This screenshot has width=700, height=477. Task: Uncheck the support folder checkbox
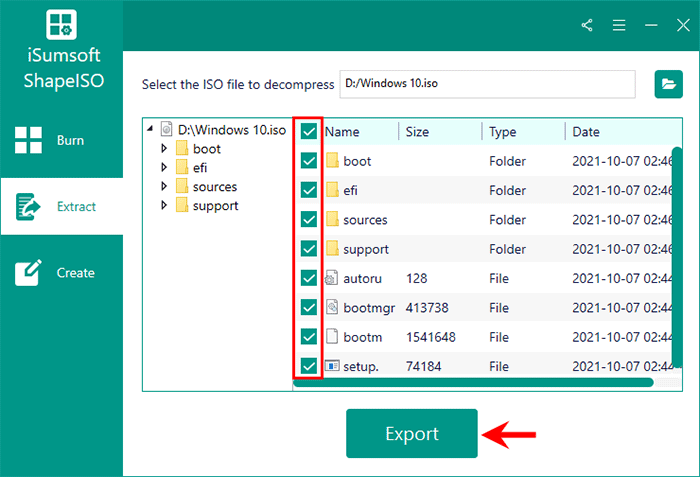click(x=308, y=249)
